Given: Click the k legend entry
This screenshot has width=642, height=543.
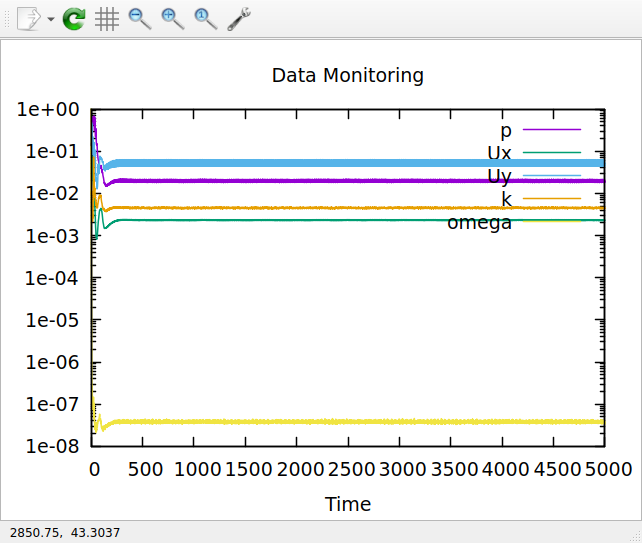Looking at the screenshot, I should click(506, 199).
